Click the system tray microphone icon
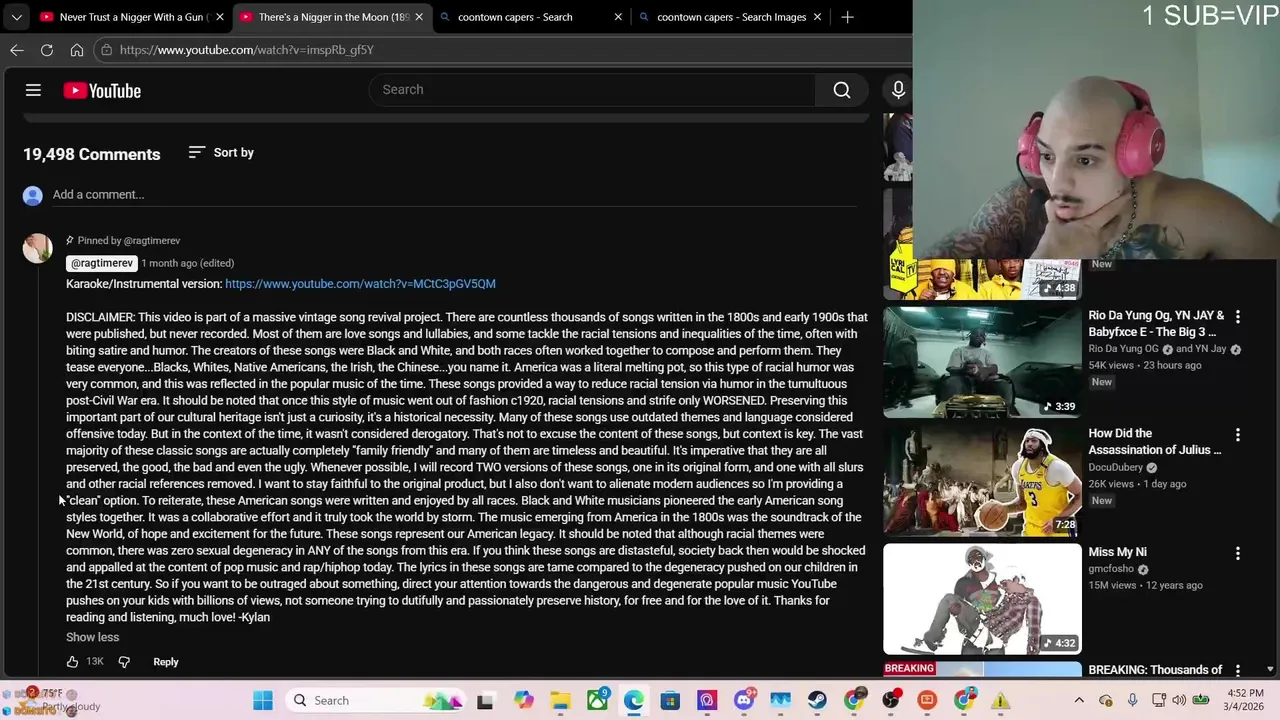This screenshot has width=1280, height=720. [1132, 700]
